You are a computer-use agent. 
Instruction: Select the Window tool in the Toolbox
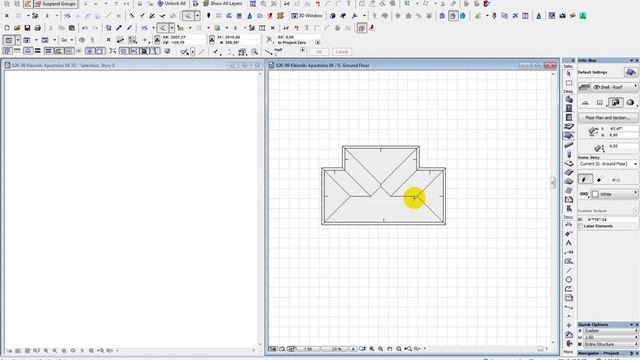(x=569, y=118)
